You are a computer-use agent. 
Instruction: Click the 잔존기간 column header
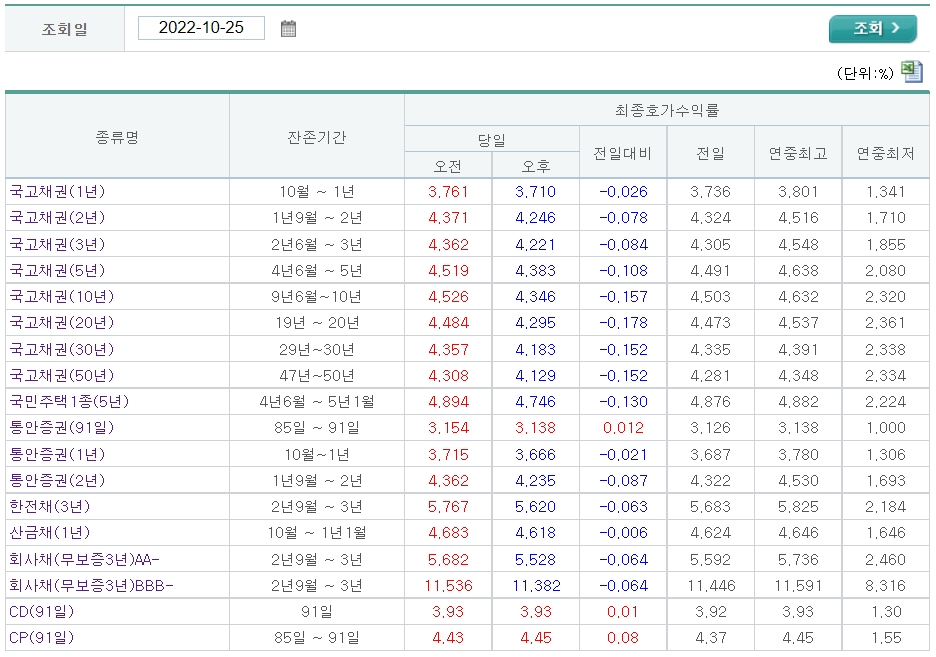click(315, 135)
